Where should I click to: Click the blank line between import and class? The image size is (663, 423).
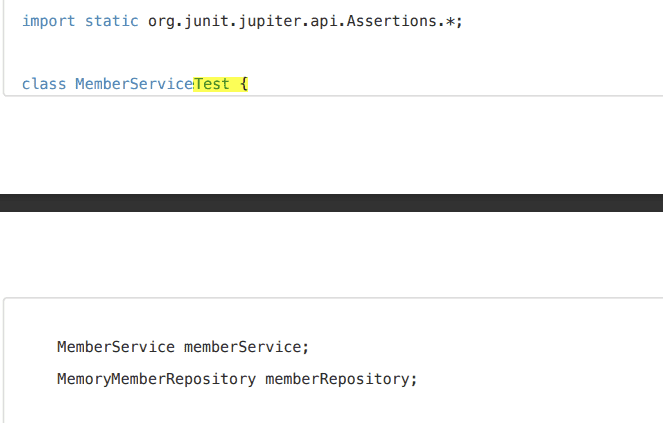pos(200,53)
